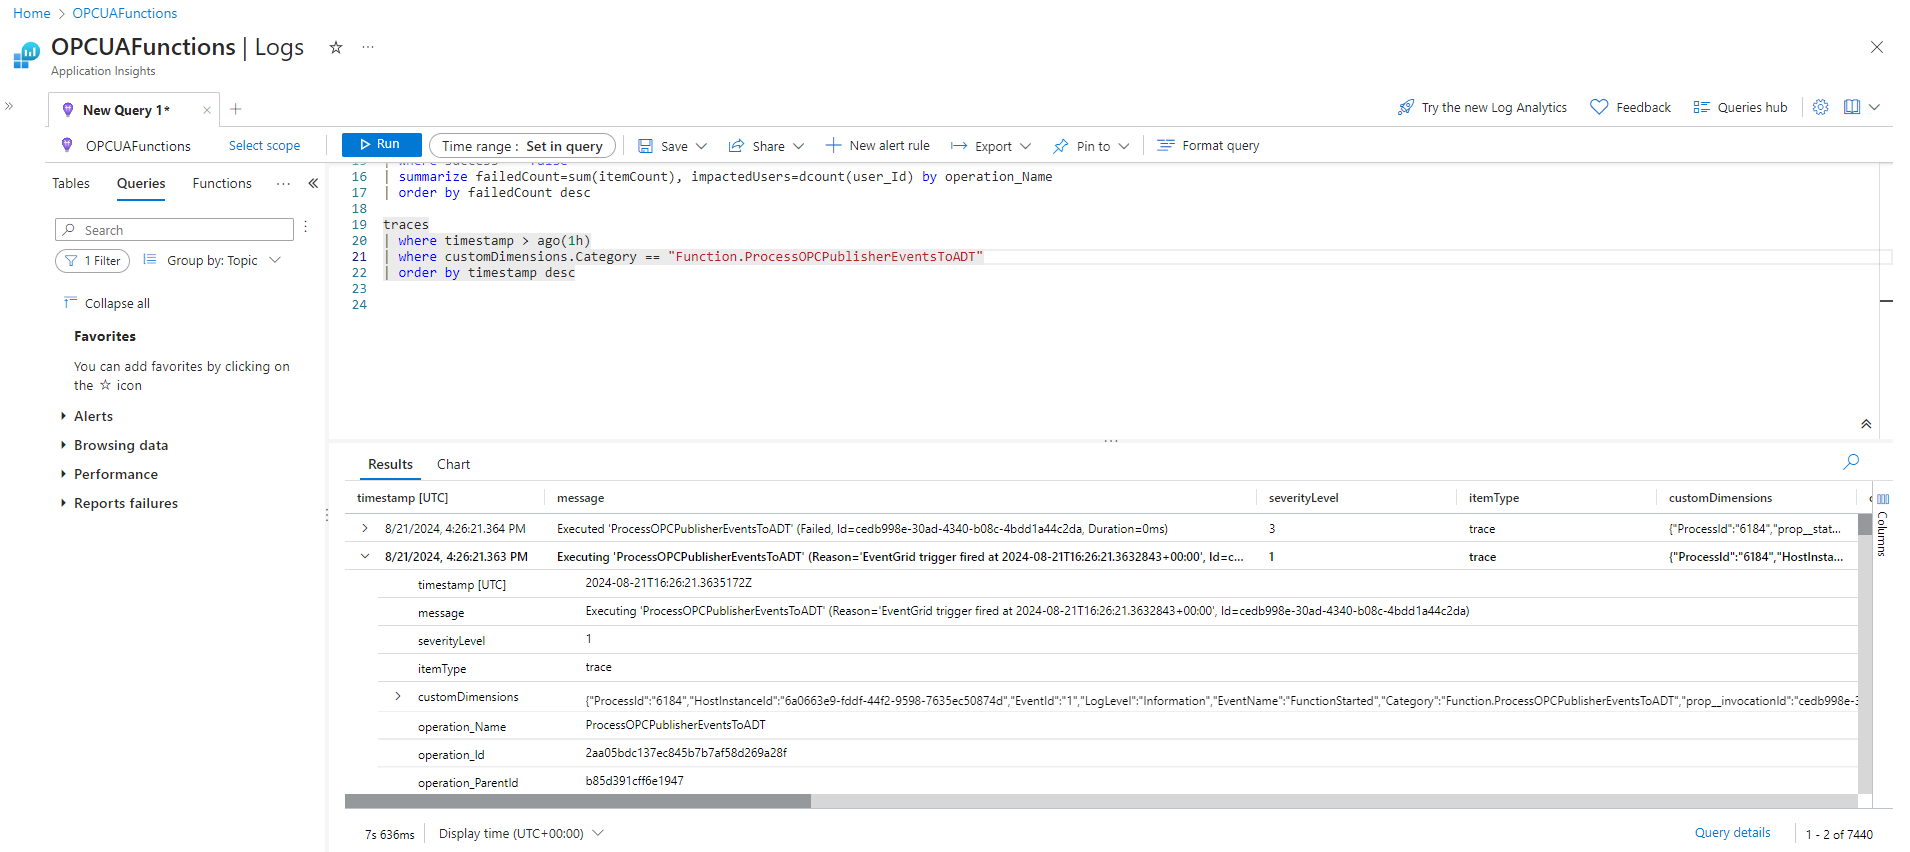
Task: Click the Save disk icon
Action: point(646,146)
